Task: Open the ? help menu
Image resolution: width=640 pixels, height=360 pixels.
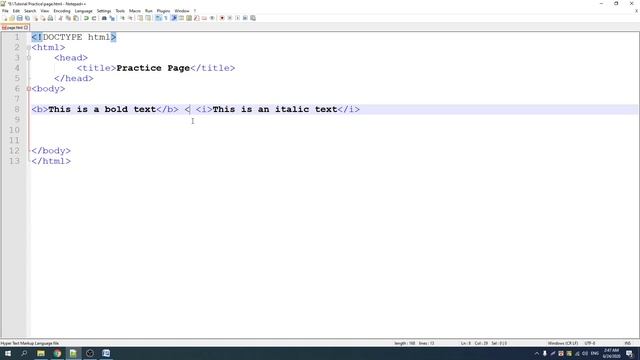Action: (x=195, y=11)
